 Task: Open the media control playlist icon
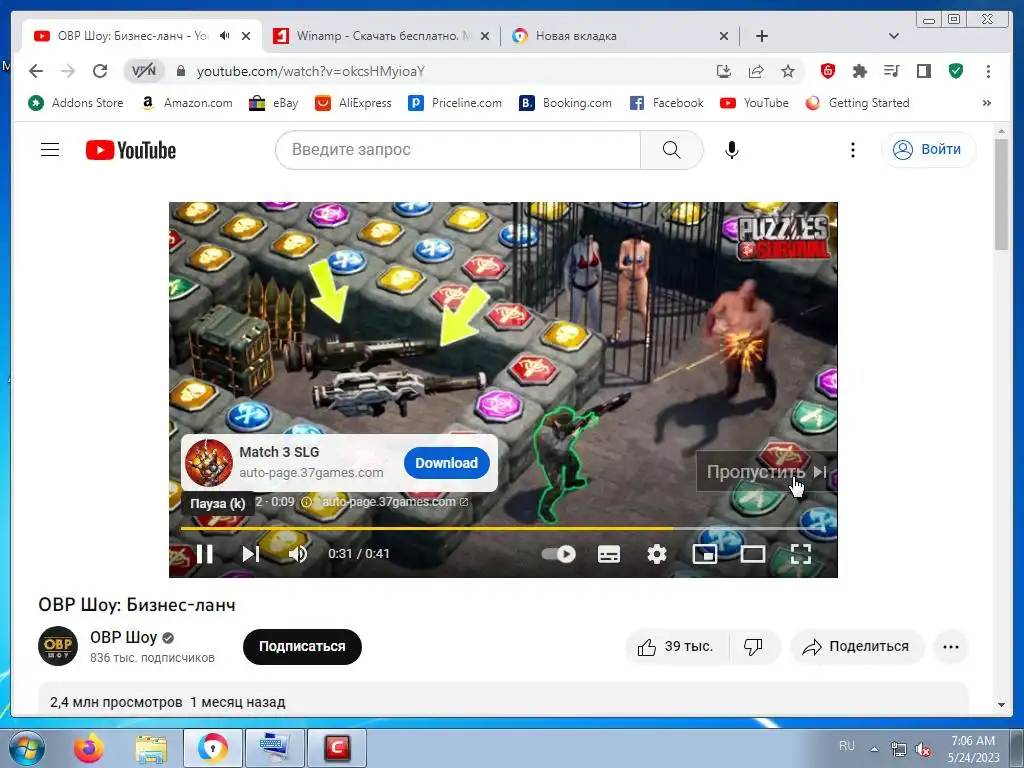891,71
